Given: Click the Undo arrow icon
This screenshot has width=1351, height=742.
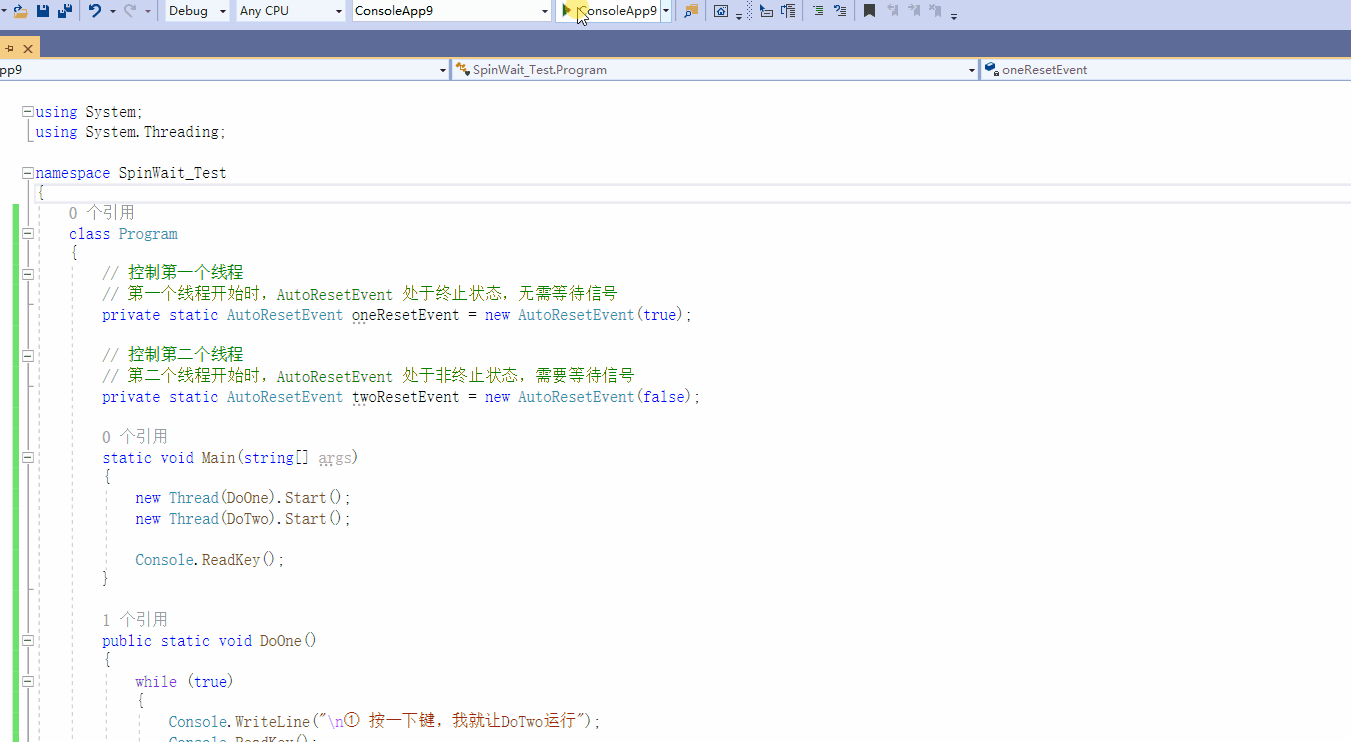Looking at the screenshot, I should coord(95,11).
